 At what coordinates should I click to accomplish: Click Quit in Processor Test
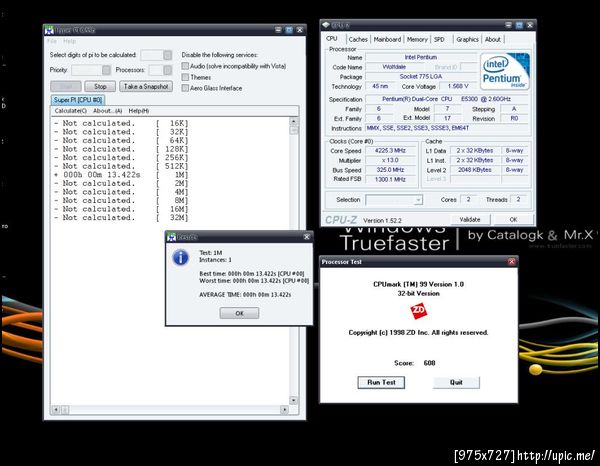click(x=456, y=382)
